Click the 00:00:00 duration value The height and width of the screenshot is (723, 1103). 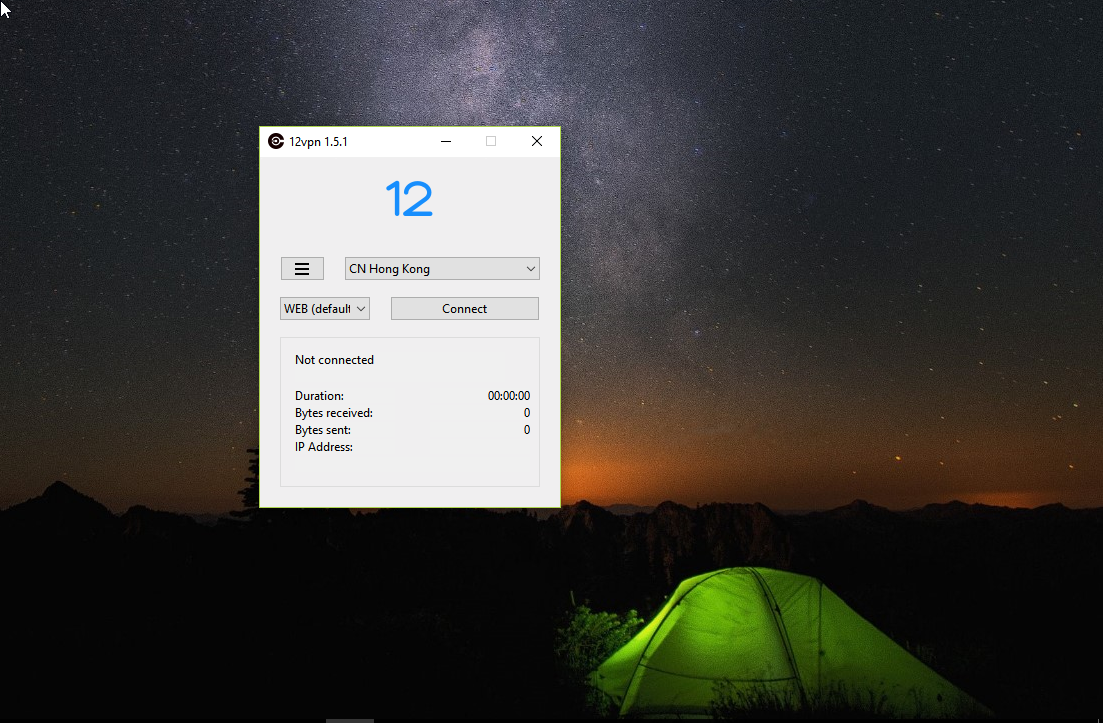[x=509, y=396]
